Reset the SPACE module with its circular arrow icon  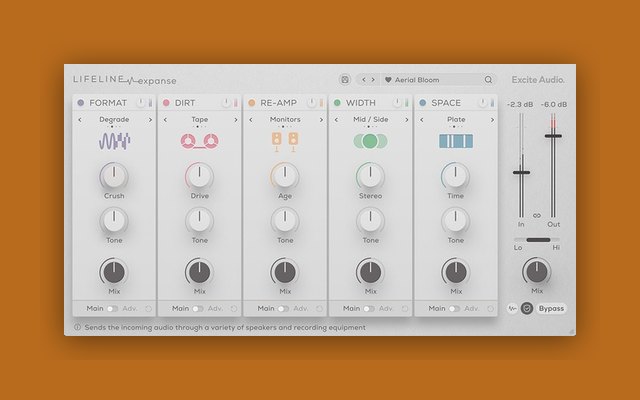(x=490, y=309)
